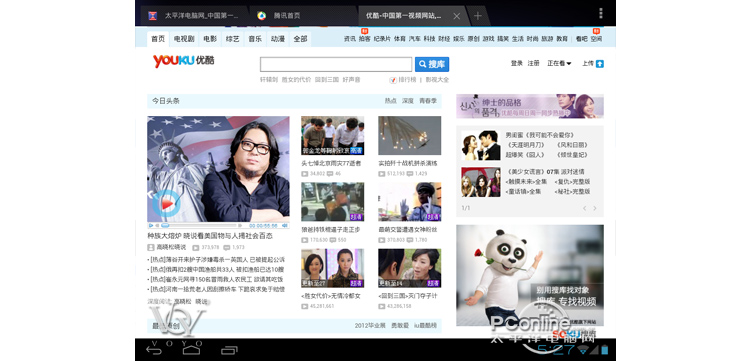
Task: Expand the 正在看 dropdown
Action: (x=559, y=63)
